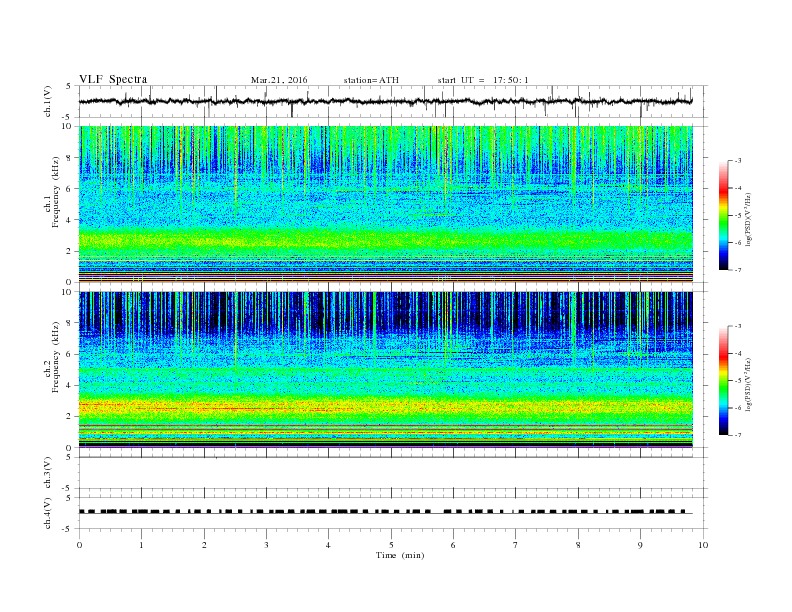Viewport: 792px width, 612px height.
Task: Click the ch.1 spectrogram color scale bar
Action: coord(723,215)
